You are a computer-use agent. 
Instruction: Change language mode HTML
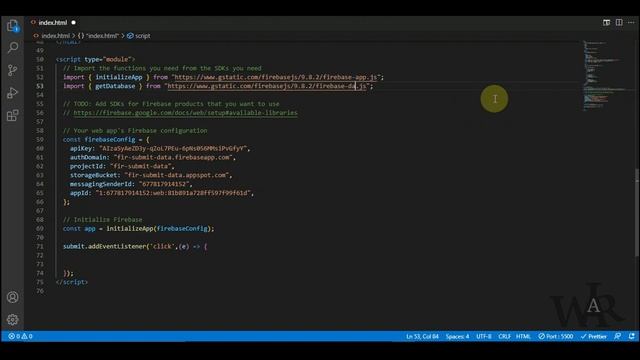[x=523, y=336]
